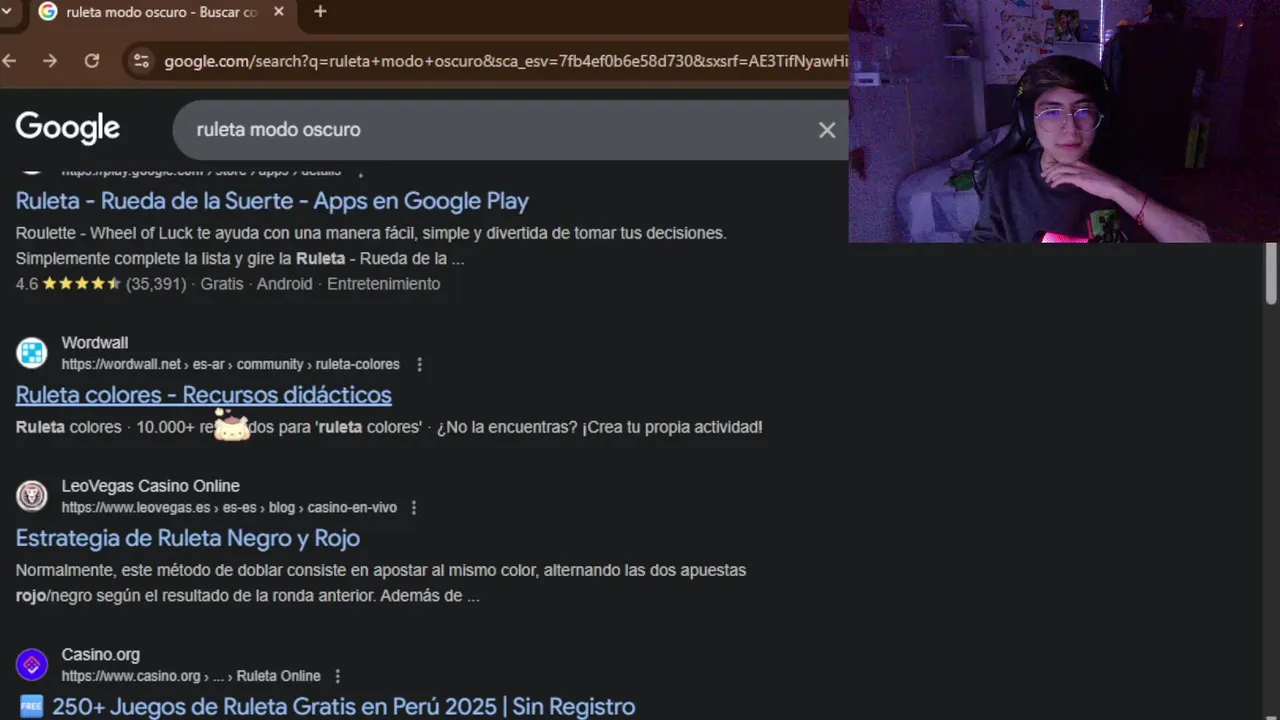
Task: Click the leovegas.es breadcrumb URL
Action: coord(229,508)
